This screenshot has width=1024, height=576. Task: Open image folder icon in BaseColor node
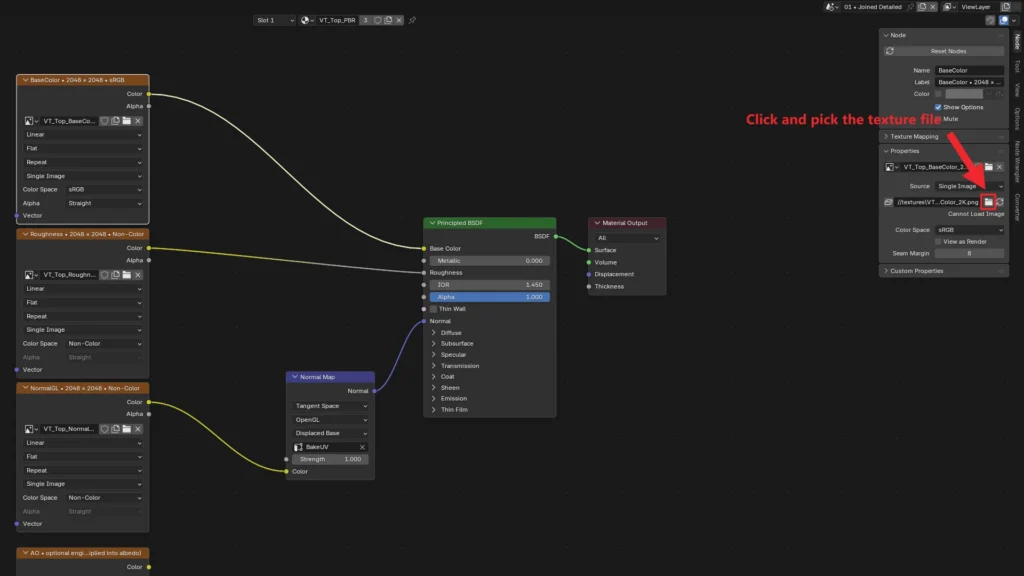[x=127, y=121]
